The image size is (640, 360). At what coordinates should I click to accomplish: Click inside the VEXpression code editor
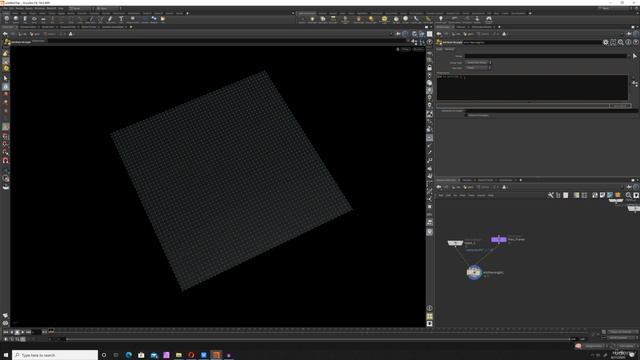click(x=532, y=87)
